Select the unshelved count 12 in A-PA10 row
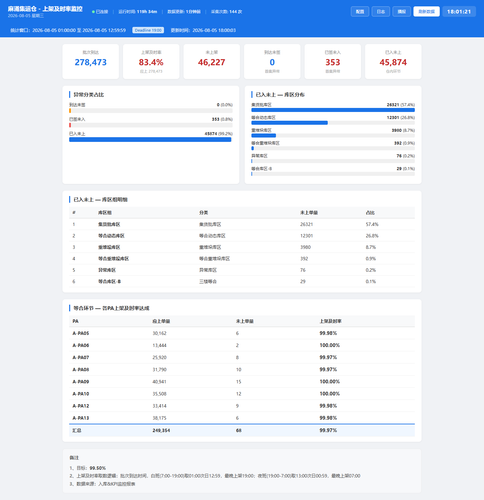The height and width of the screenshot is (500, 484). [x=239, y=394]
